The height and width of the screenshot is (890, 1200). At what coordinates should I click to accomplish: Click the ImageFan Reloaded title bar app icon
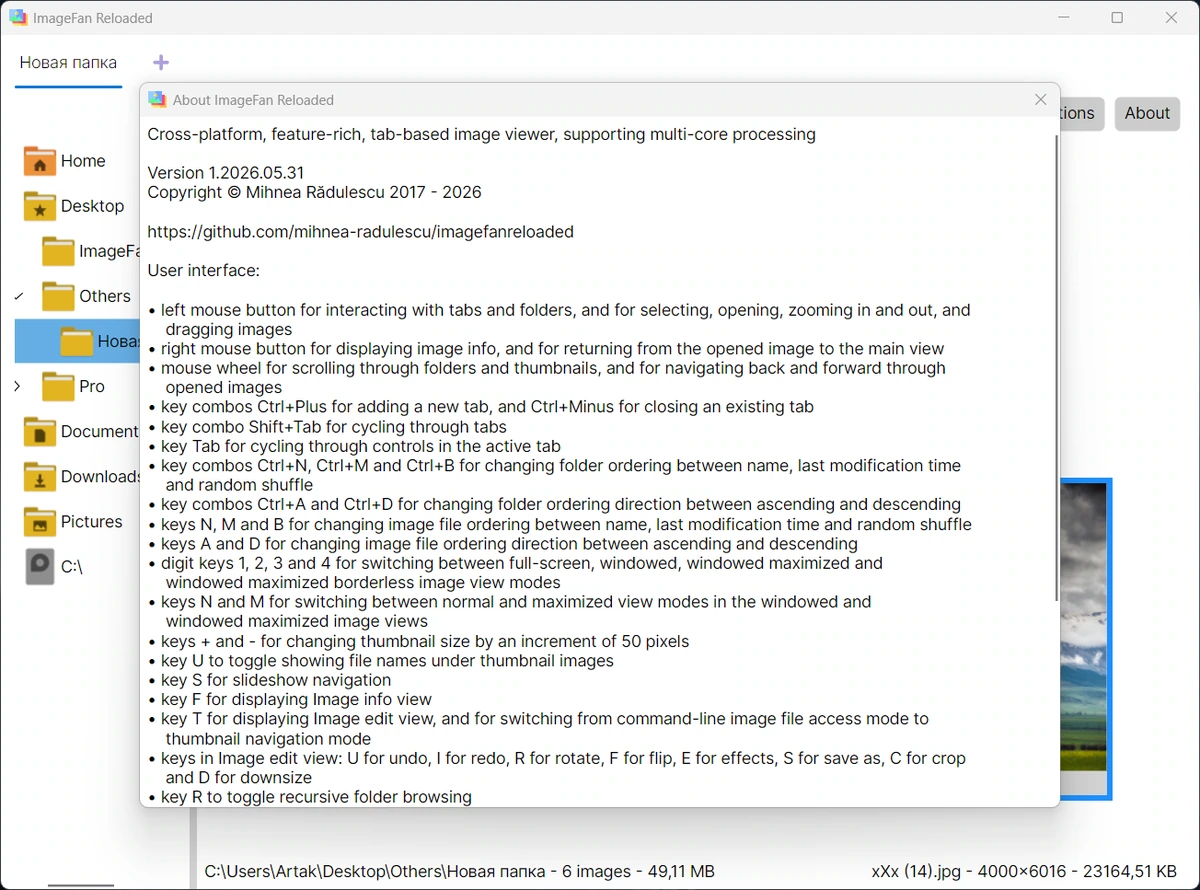pyautogui.click(x=17, y=18)
